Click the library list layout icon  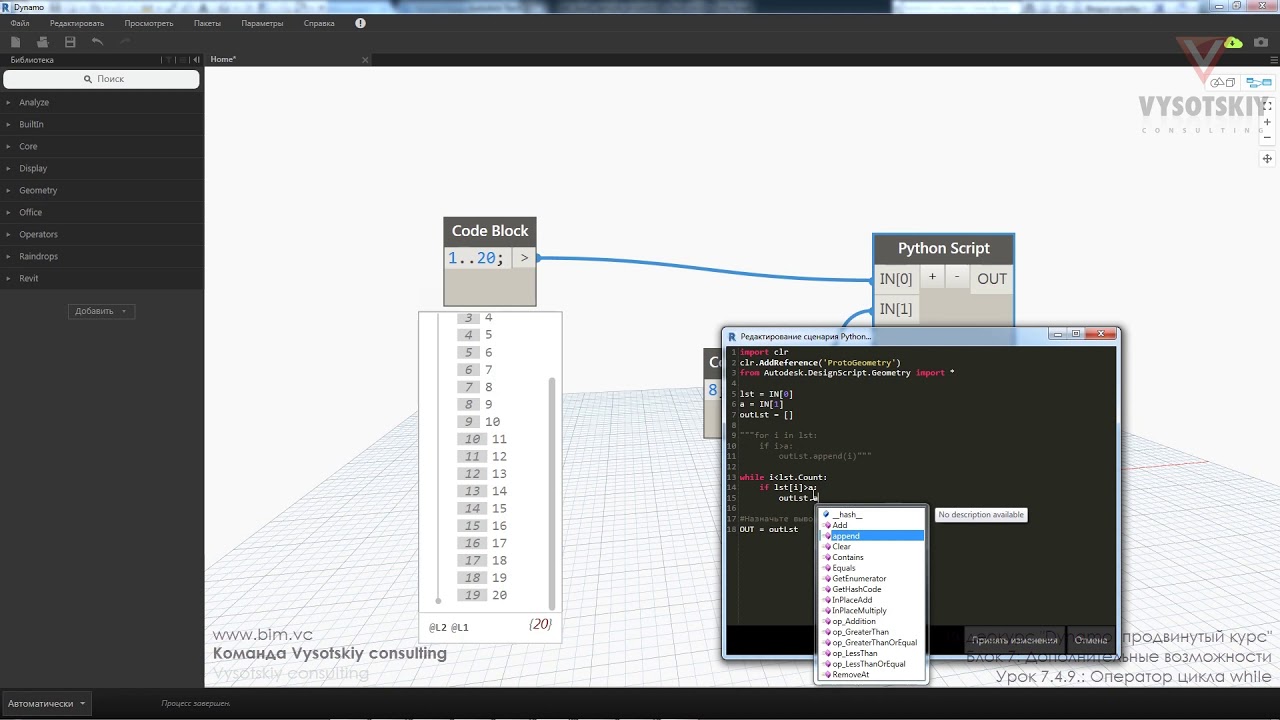[x=182, y=60]
